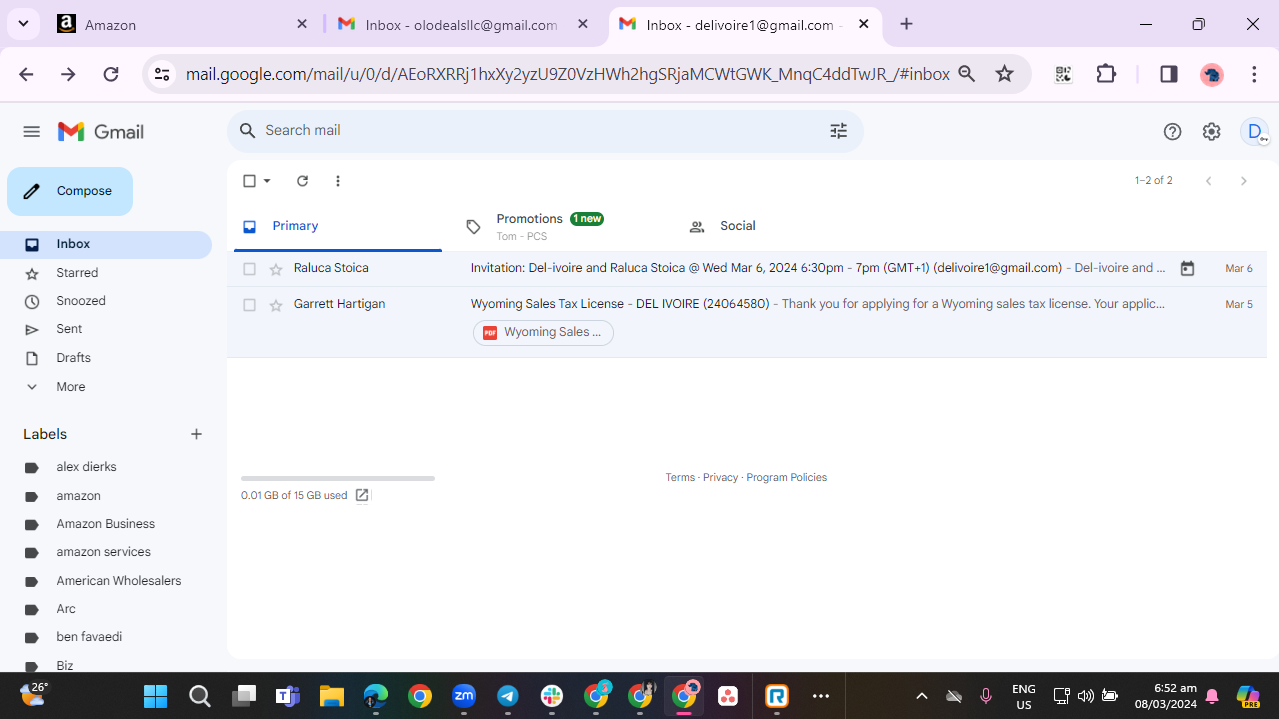Open the Inbox folder
The height and width of the screenshot is (719, 1279).
pyautogui.click(x=106, y=244)
